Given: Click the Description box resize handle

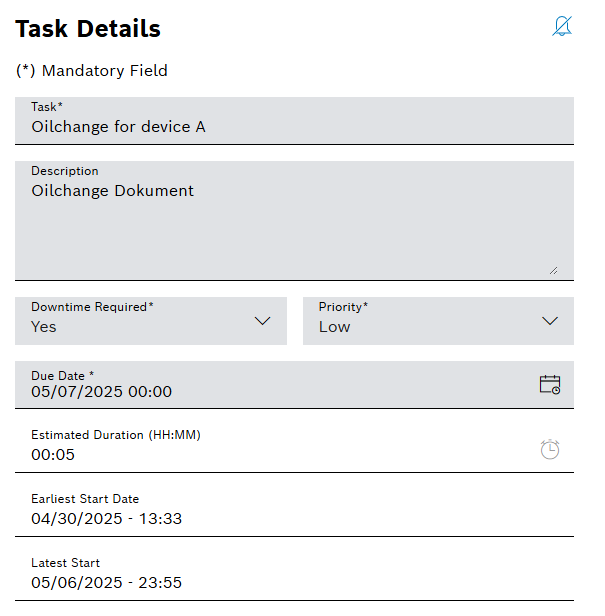Looking at the screenshot, I should 553,269.
